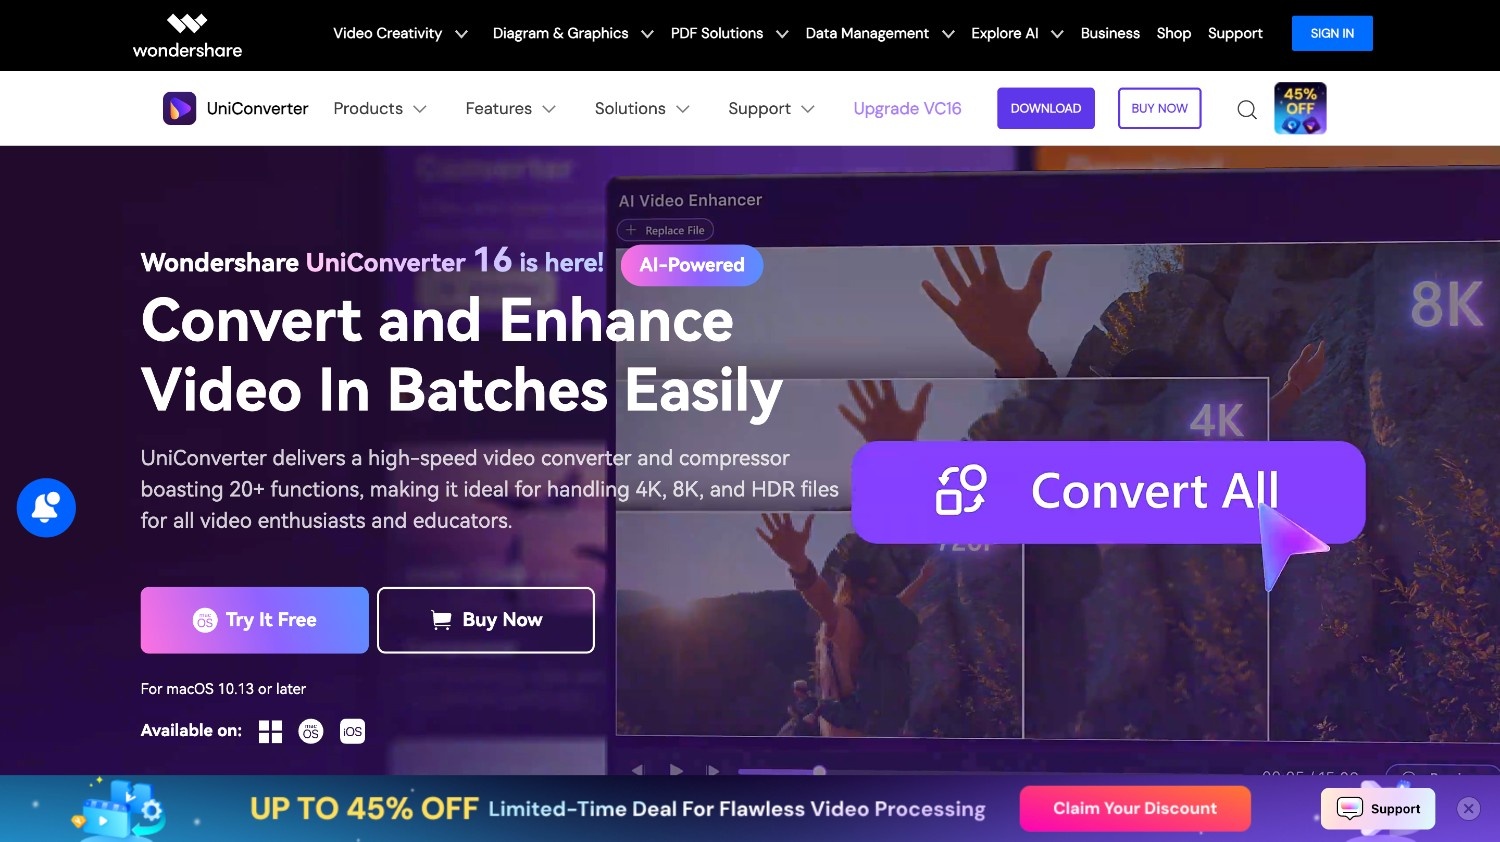Go to the Shop menu item
Viewport: 1500px width, 842px height.
[x=1174, y=33]
